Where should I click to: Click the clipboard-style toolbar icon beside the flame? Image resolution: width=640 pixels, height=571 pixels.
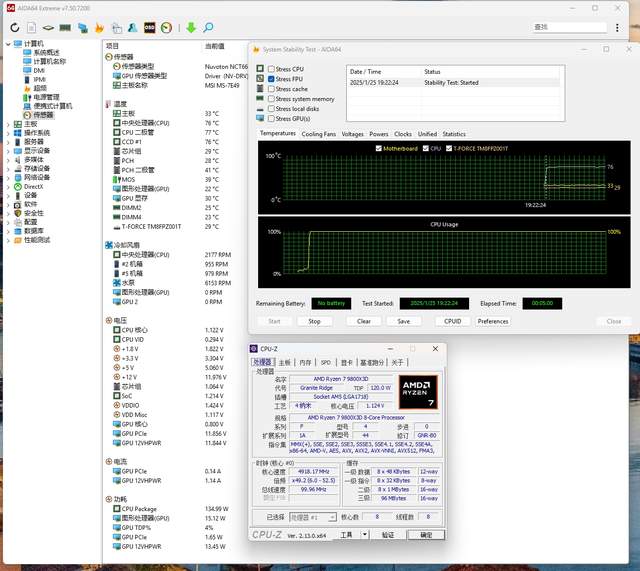pos(117,27)
